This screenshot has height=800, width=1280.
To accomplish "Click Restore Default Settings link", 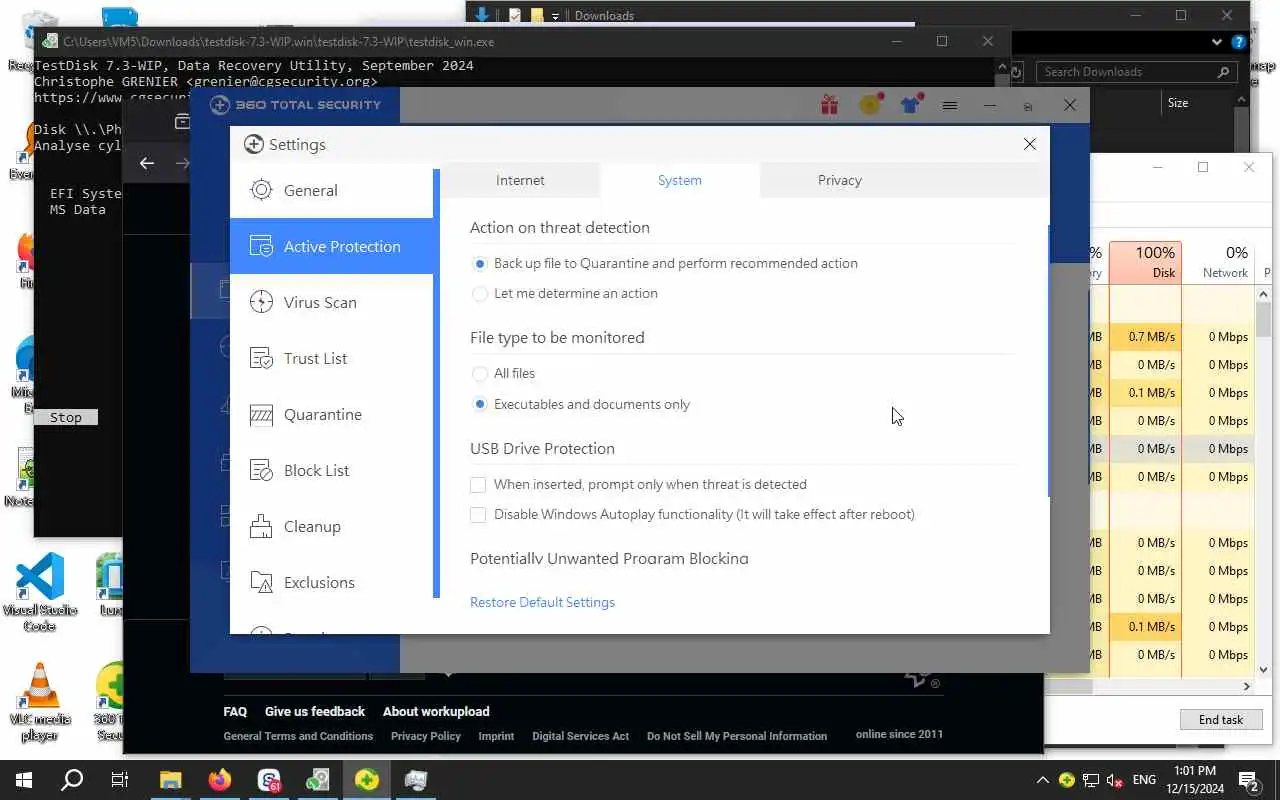I will [542, 602].
